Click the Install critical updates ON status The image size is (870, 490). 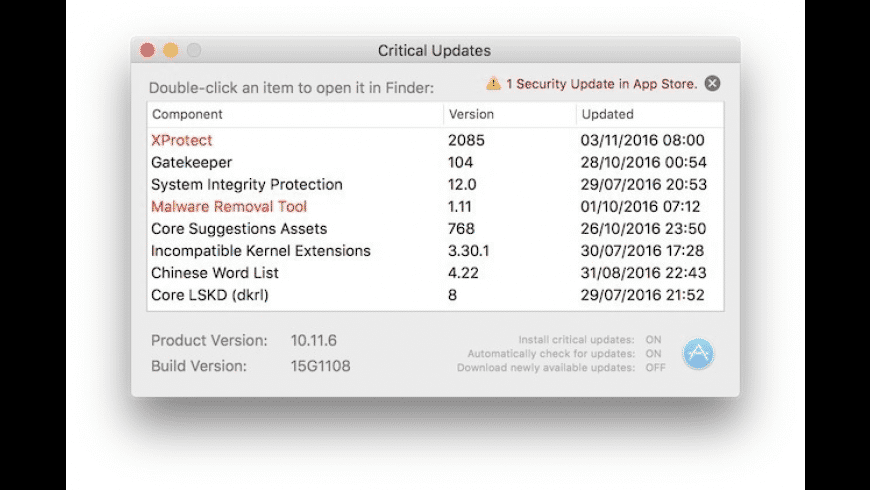(x=653, y=340)
